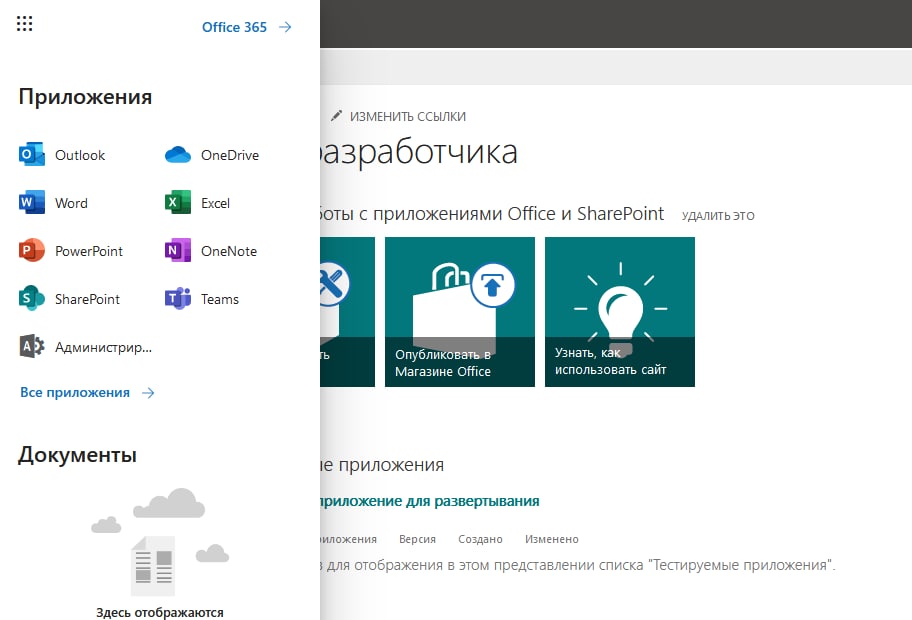The height and width of the screenshot is (620, 912).
Task: Open the Teams text label
Action: (x=220, y=299)
